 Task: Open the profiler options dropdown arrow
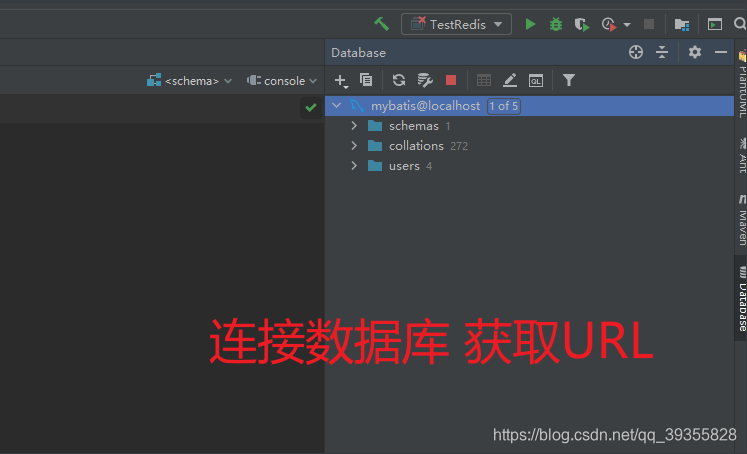pos(627,24)
